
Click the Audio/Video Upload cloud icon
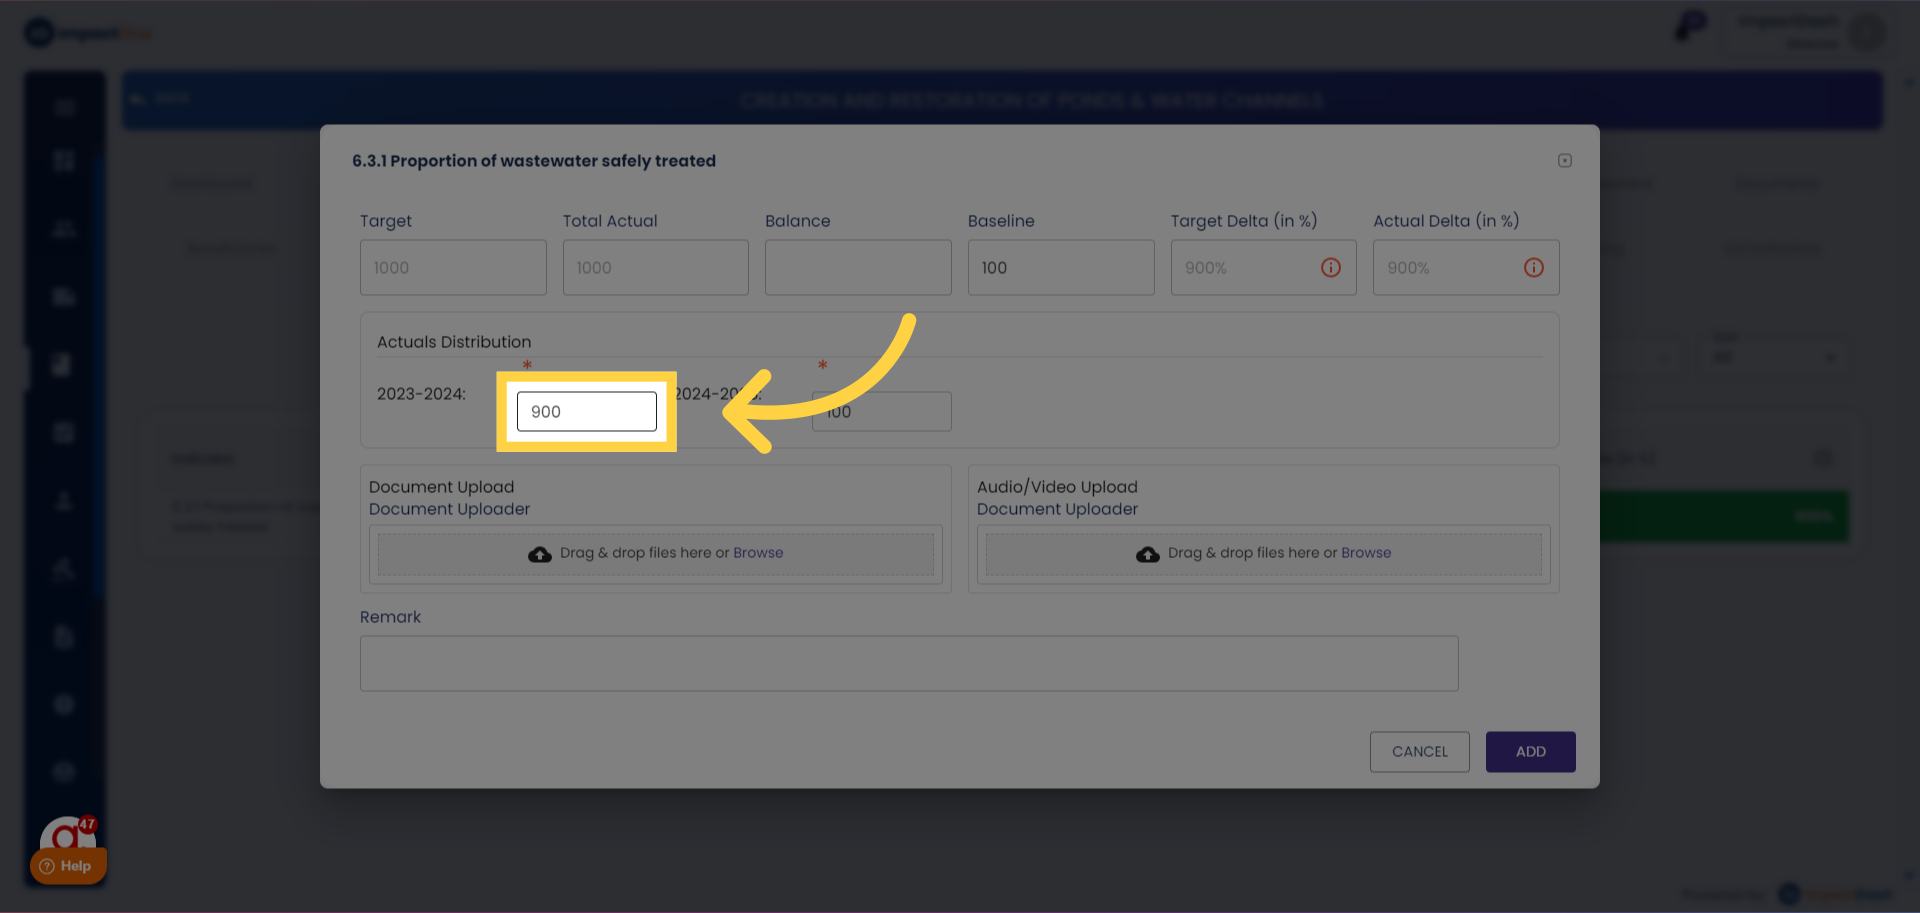[x=1148, y=554]
